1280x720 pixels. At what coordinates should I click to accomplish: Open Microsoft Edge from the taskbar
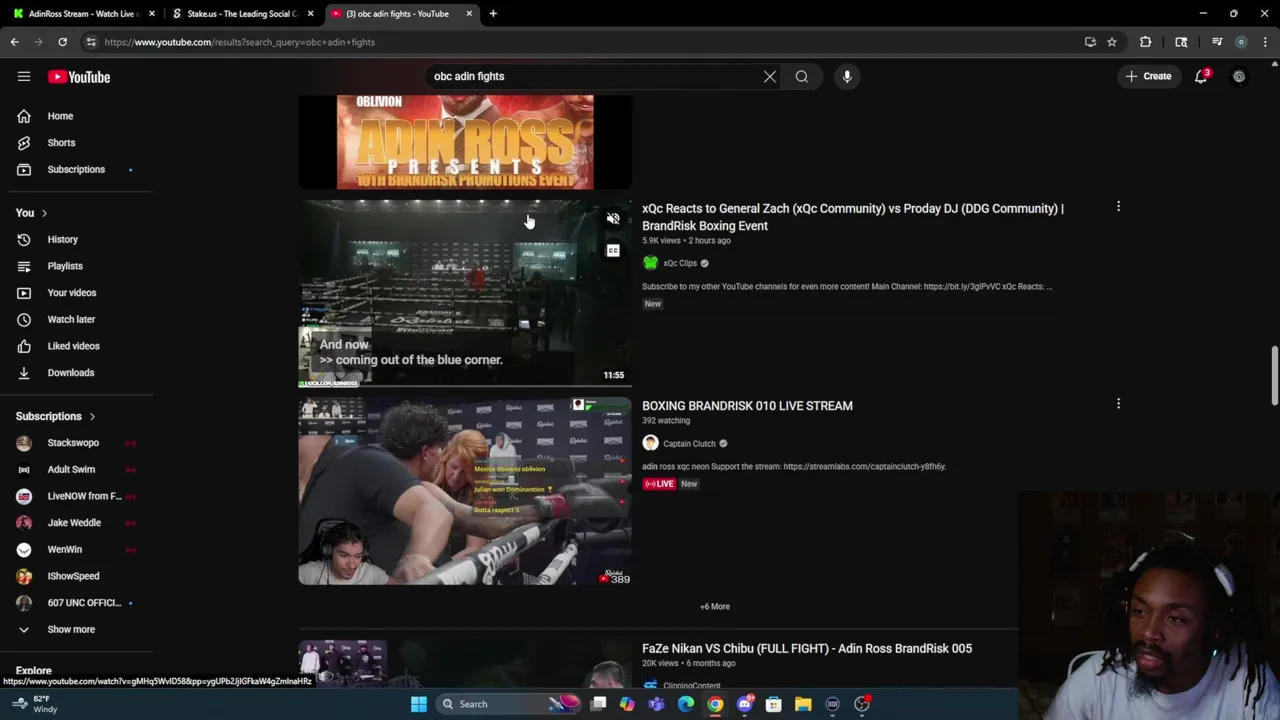[x=686, y=704]
